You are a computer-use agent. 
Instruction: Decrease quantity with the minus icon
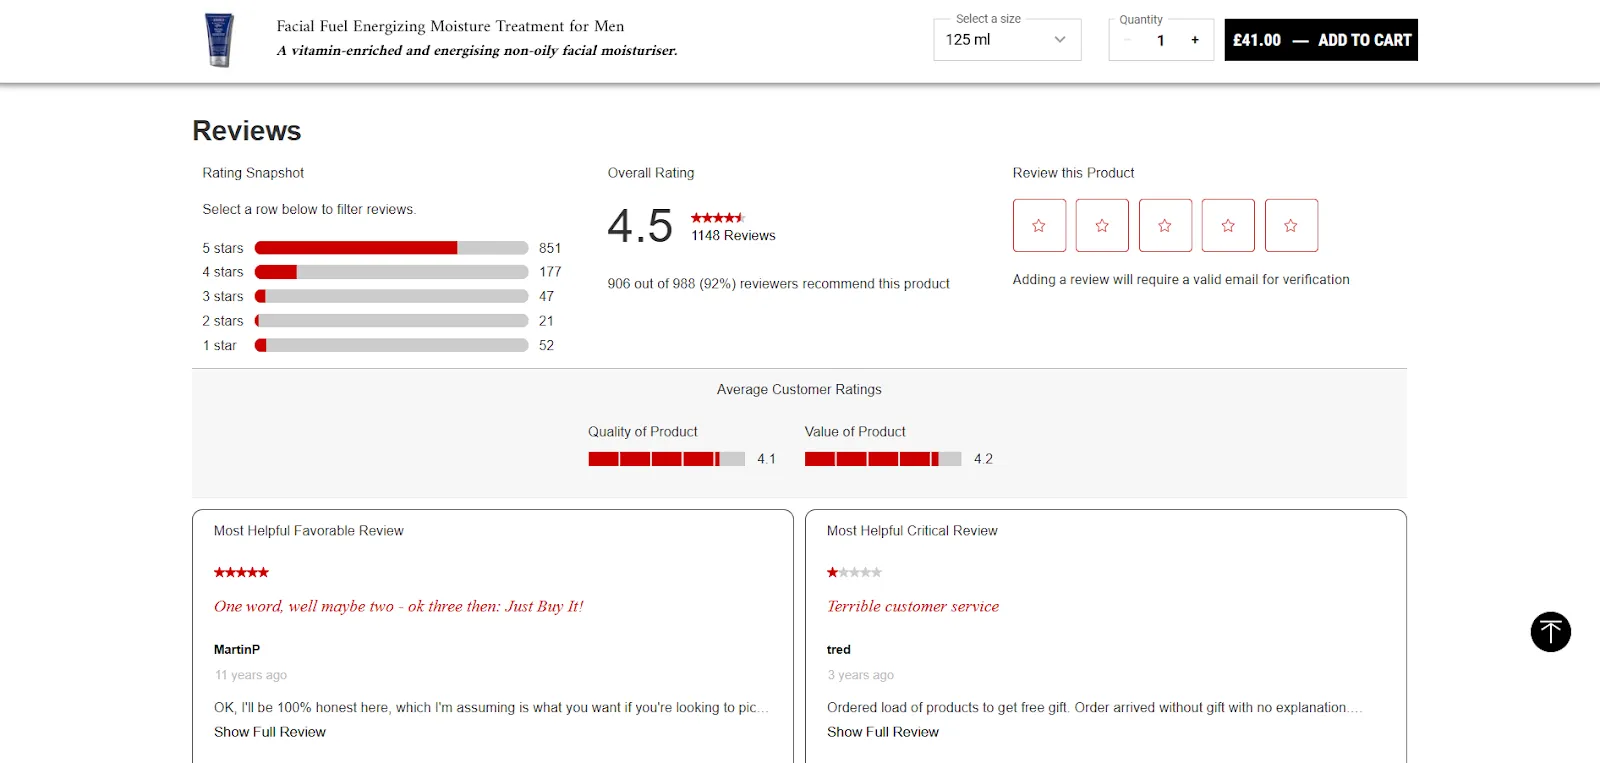pos(1127,40)
